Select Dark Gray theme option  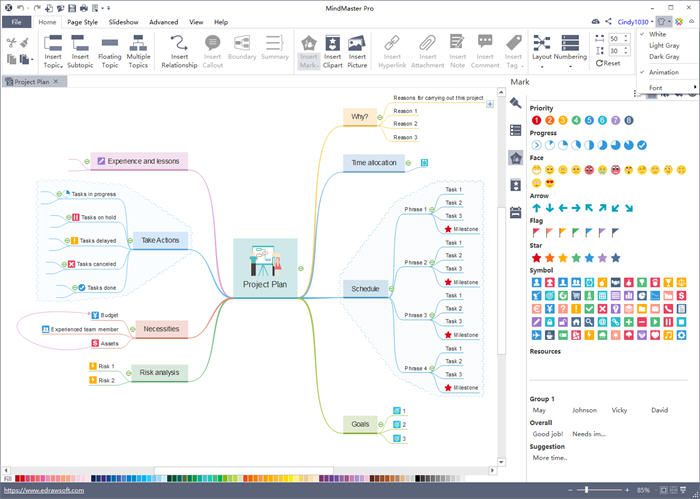coord(664,57)
